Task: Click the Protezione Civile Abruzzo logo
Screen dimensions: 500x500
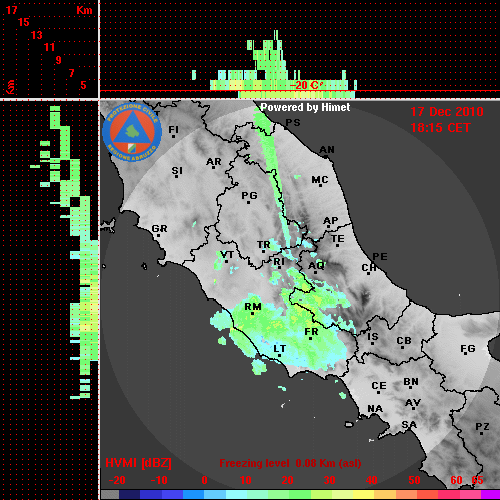Action: point(132,132)
